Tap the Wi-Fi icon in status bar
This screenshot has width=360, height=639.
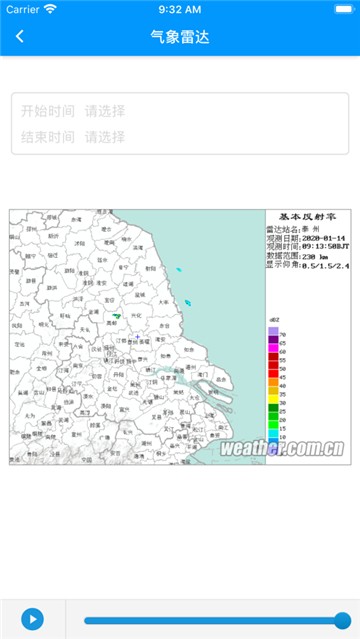[51, 9]
